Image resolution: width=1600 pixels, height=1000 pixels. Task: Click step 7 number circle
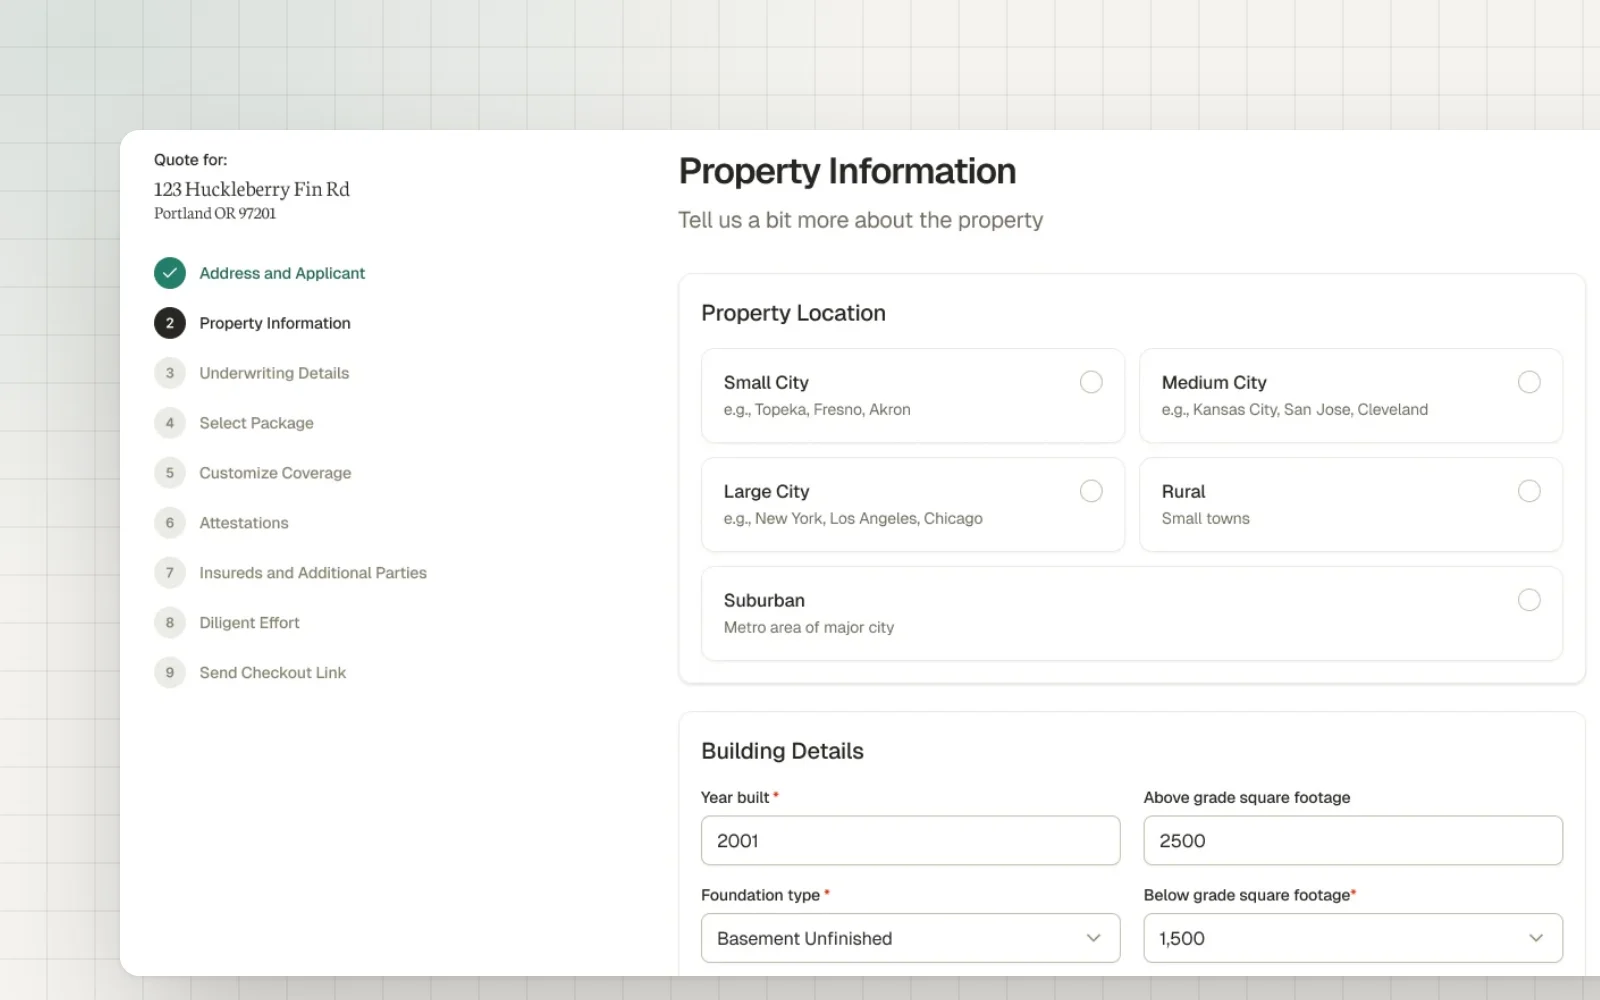[170, 573]
